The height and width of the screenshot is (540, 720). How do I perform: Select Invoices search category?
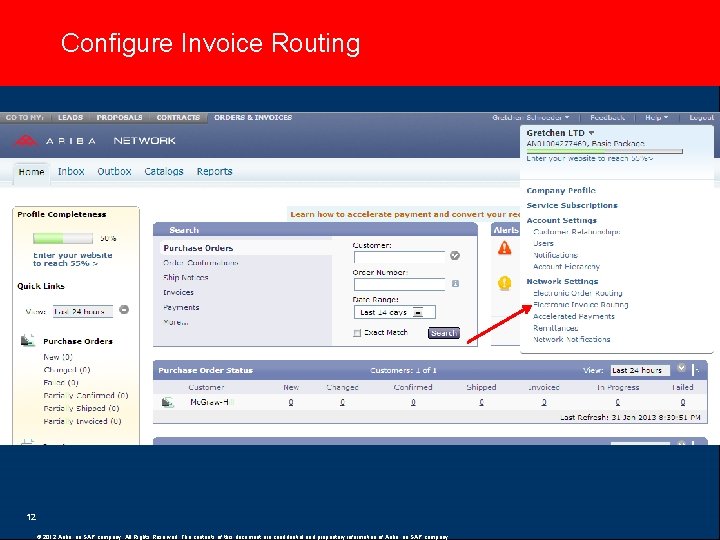178,292
